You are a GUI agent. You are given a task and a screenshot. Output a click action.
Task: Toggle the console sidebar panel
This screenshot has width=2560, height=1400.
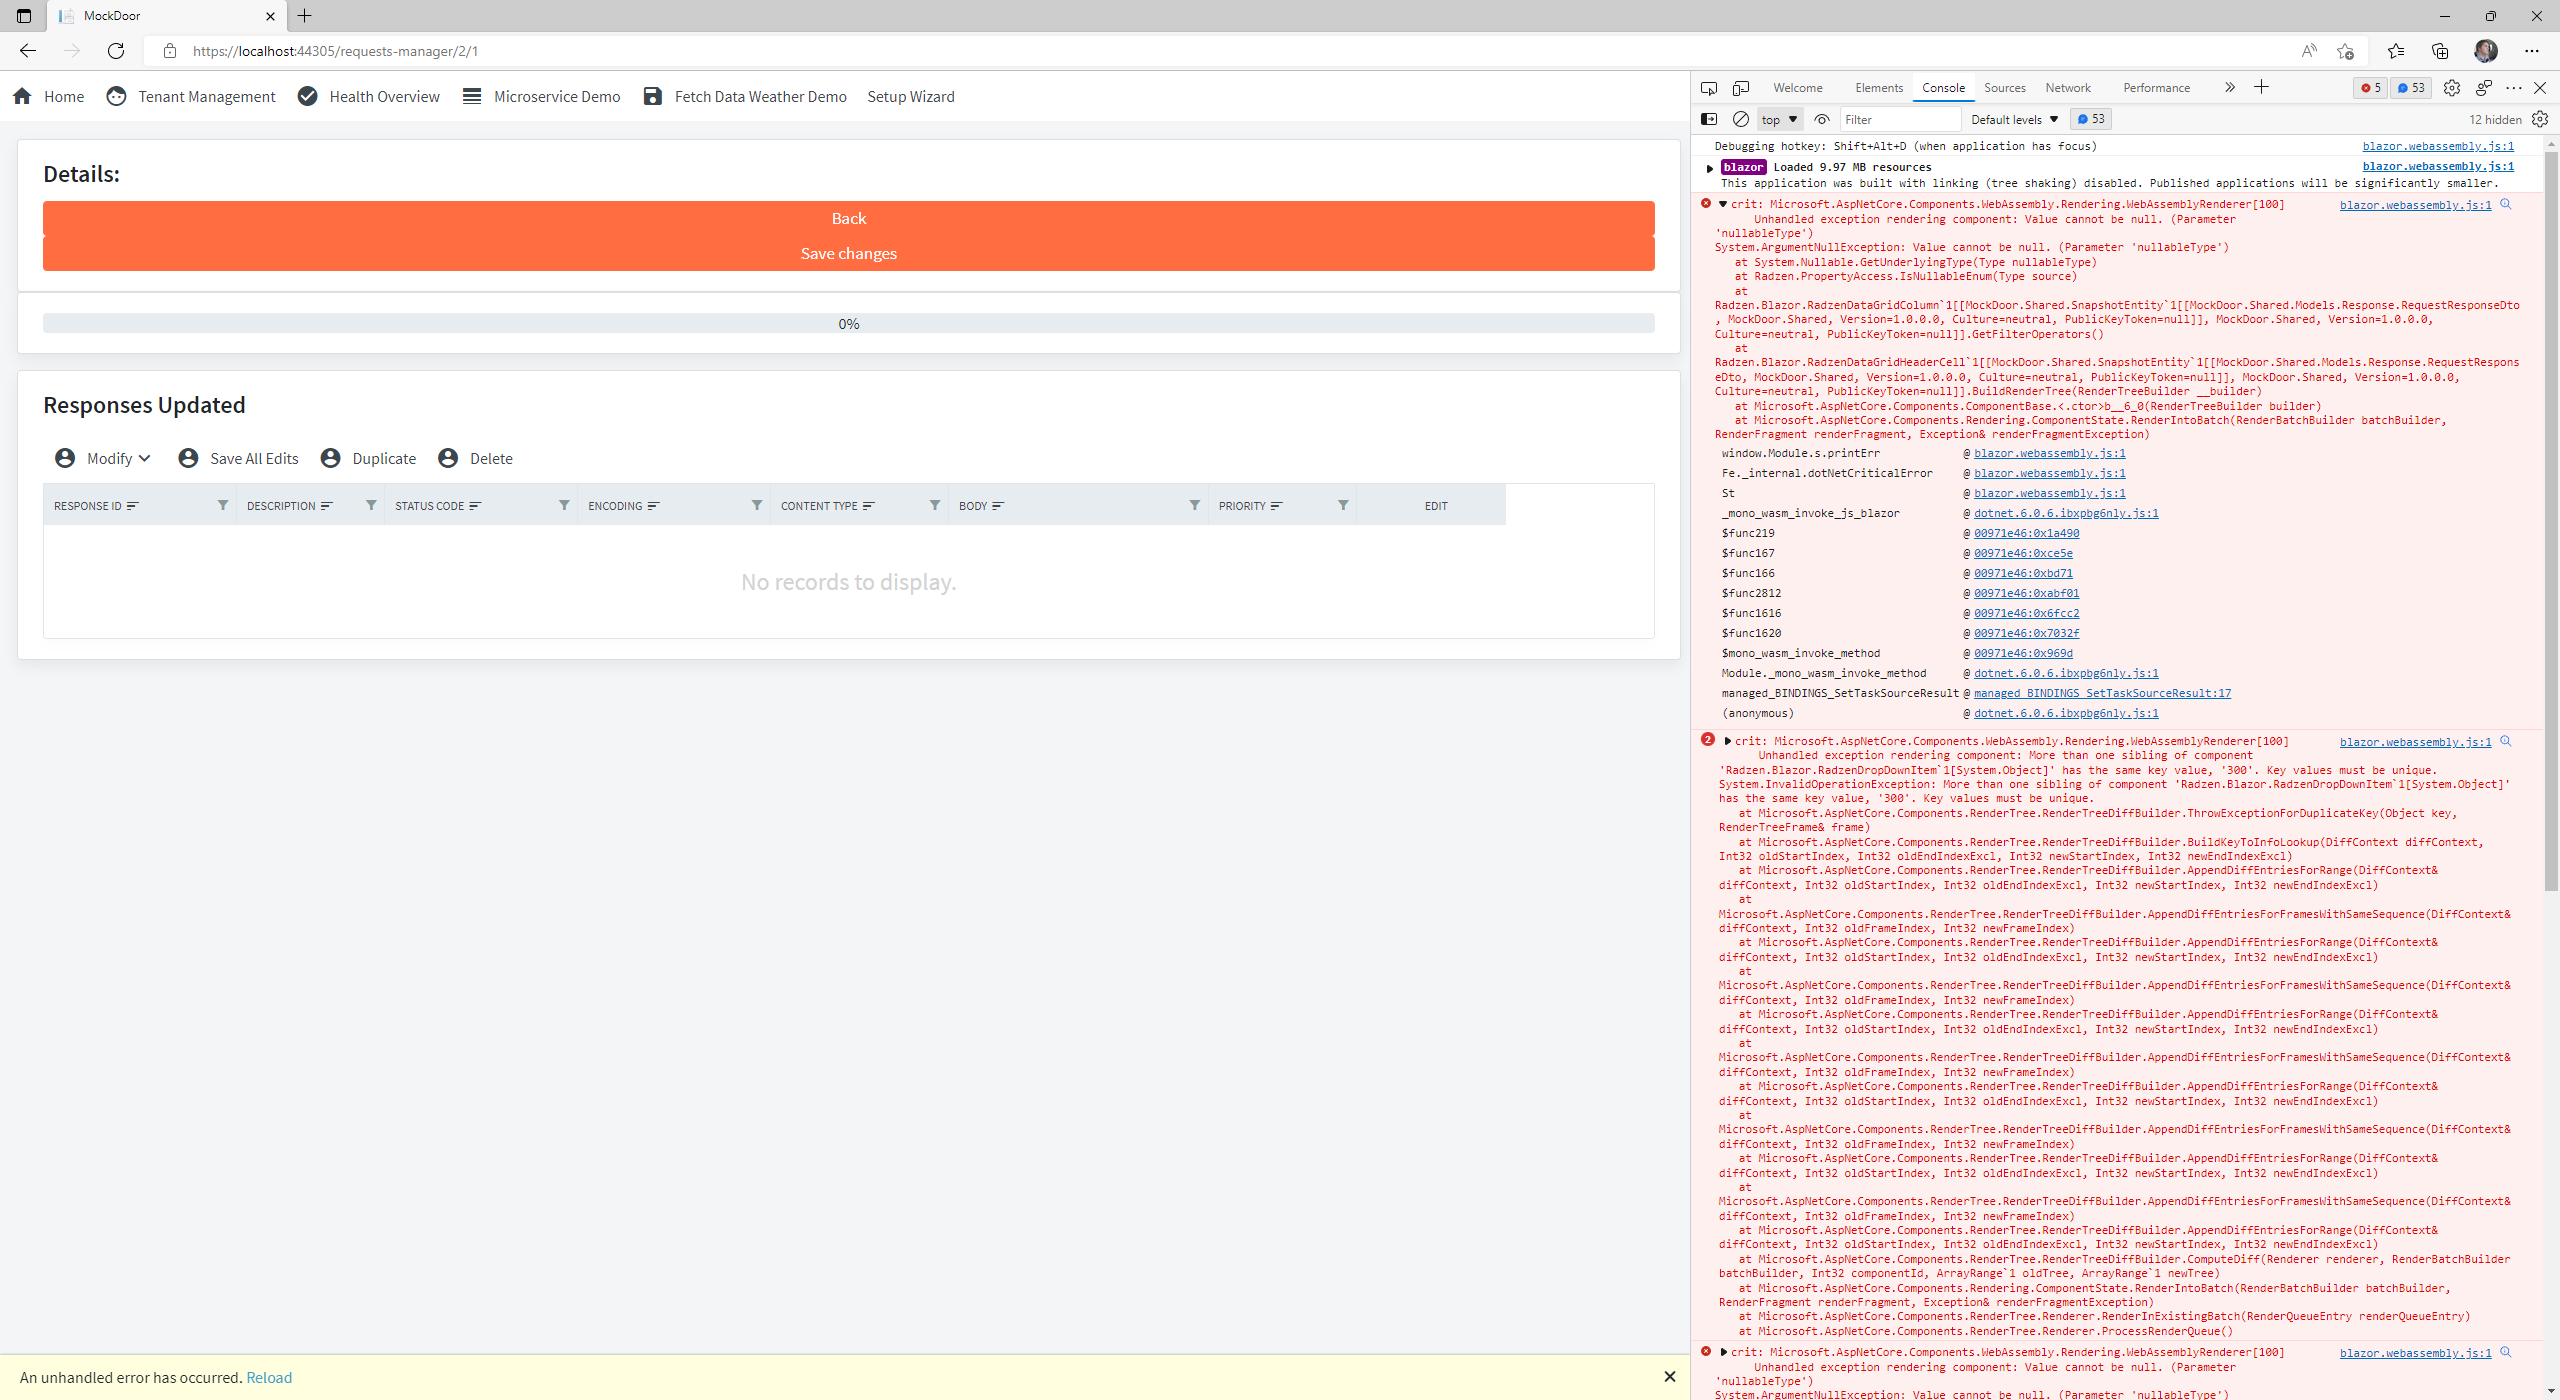(x=1709, y=119)
